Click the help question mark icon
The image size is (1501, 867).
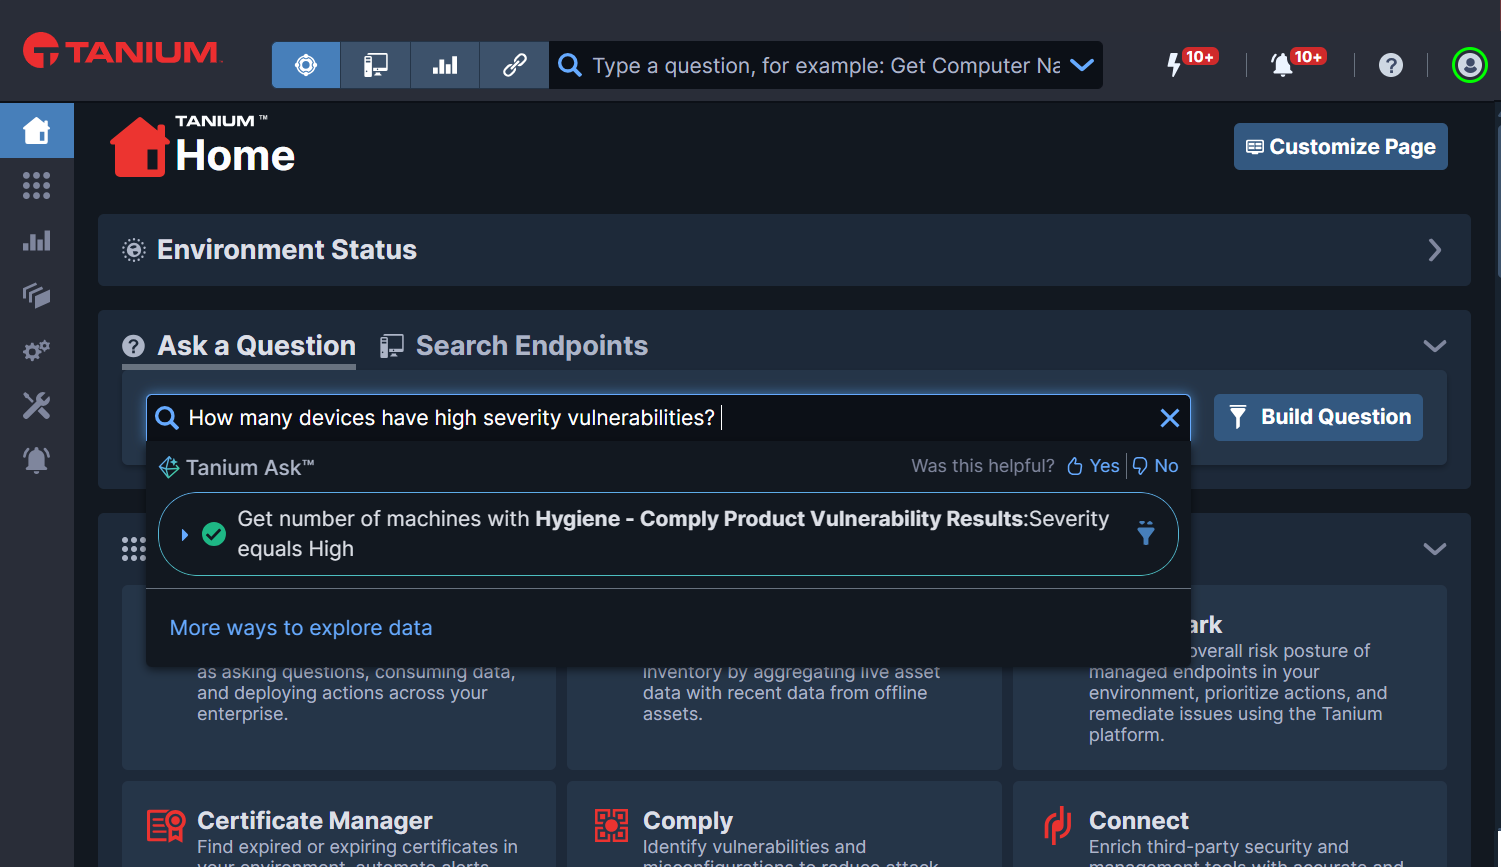(x=1390, y=65)
